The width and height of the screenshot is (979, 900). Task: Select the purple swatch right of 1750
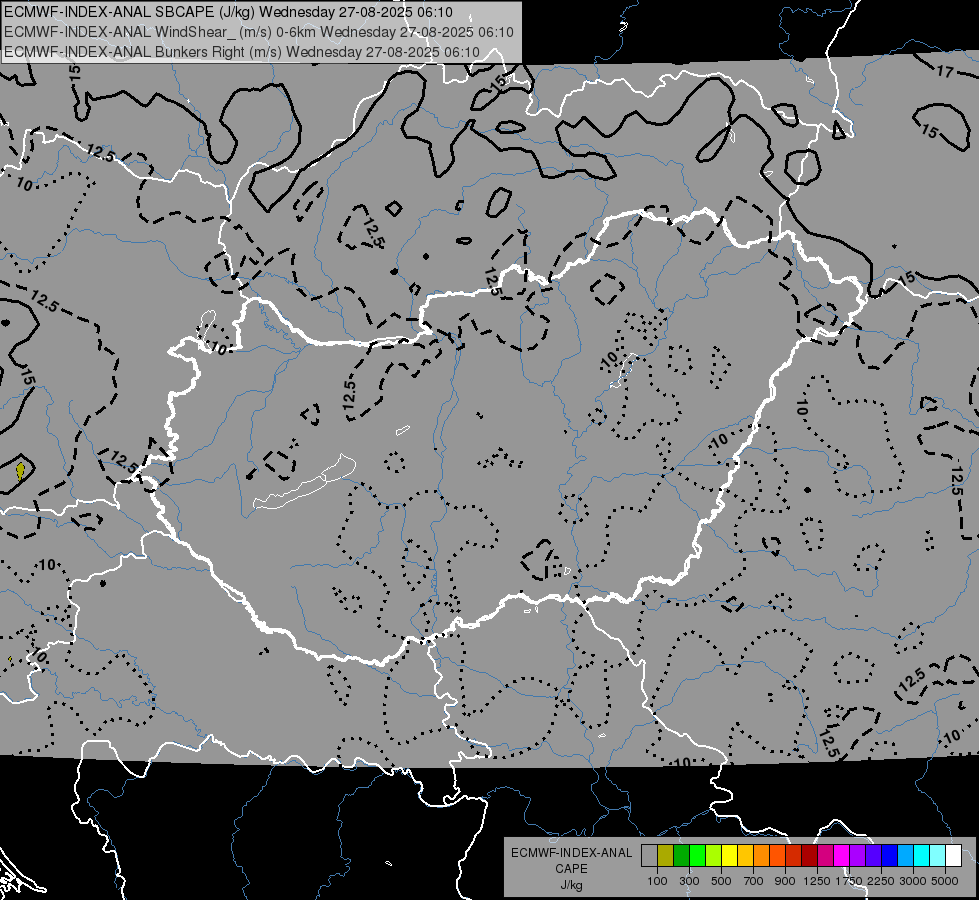(x=857, y=856)
